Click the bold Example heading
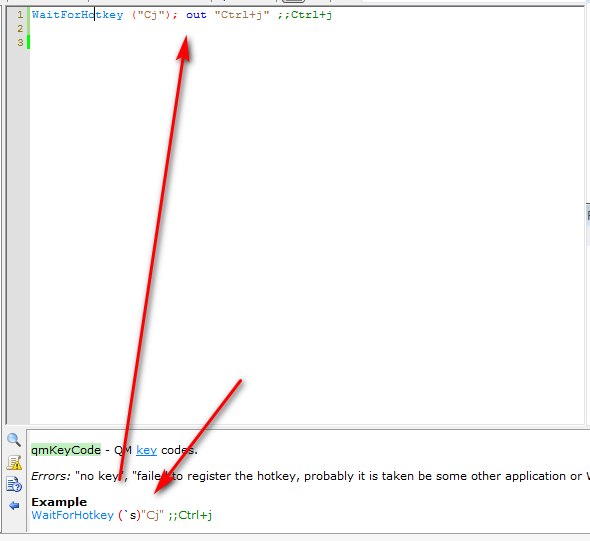This screenshot has height=541, width=590. pos(59,502)
